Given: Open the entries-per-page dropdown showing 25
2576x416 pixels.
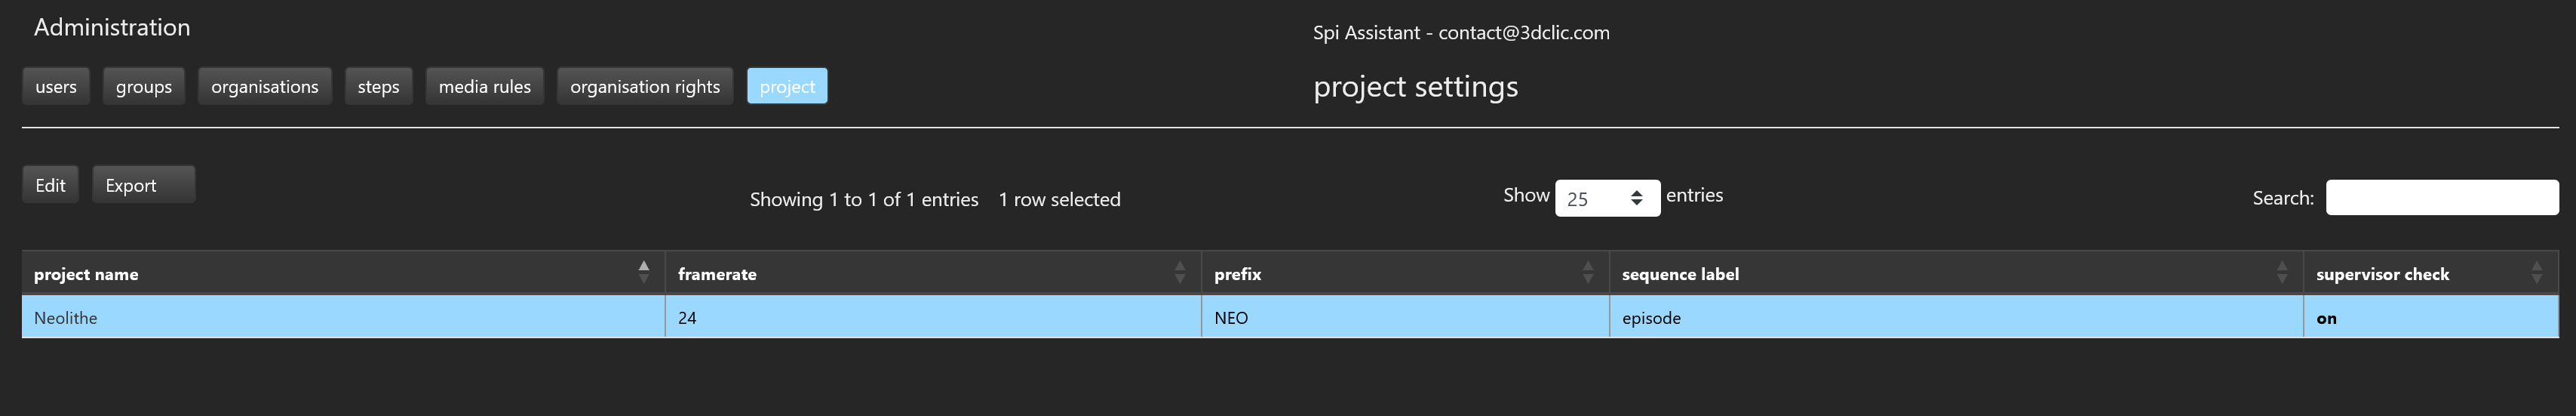Looking at the screenshot, I should click(1607, 198).
